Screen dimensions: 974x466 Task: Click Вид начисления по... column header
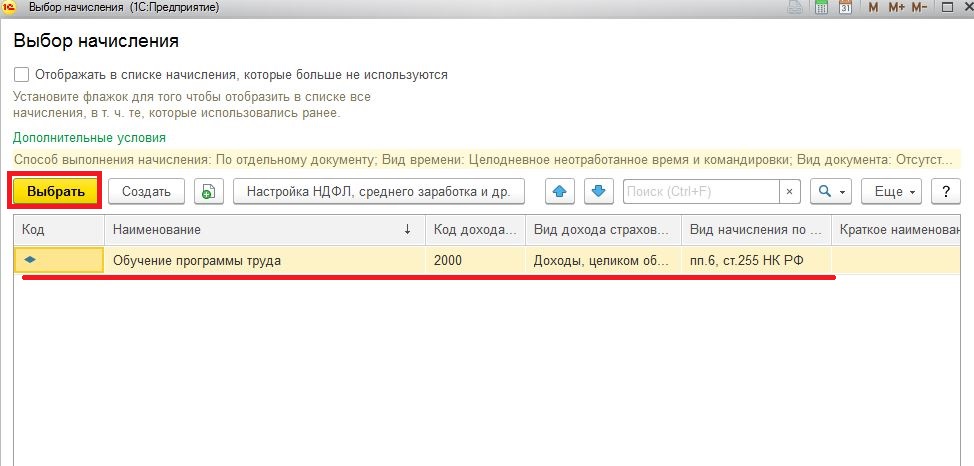click(x=757, y=229)
